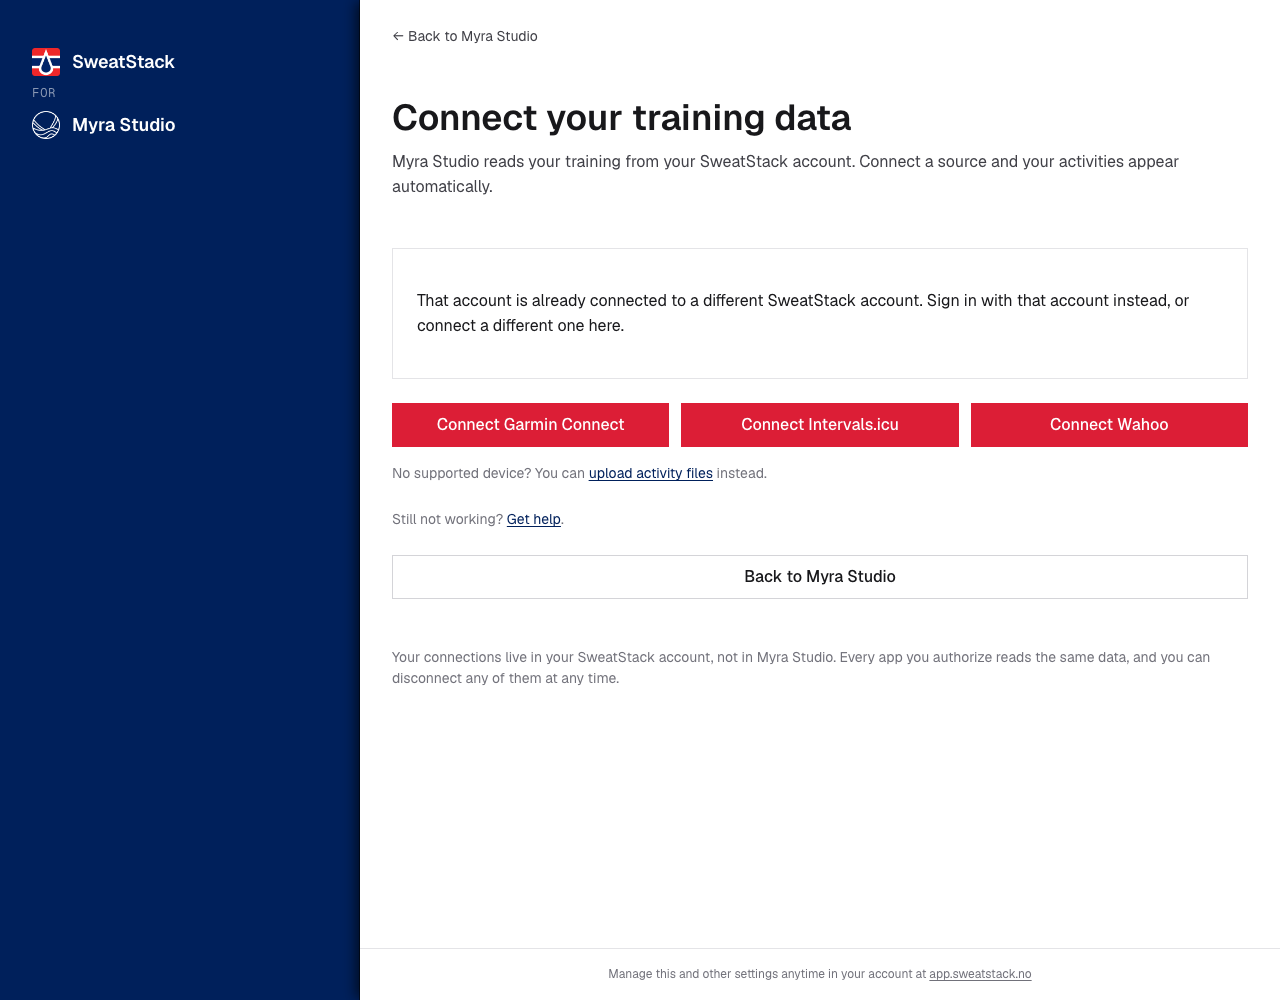Go back via top 'Back to Myra Studio' link
Screen dimensions: 1280x1000
pyautogui.click(x=465, y=36)
